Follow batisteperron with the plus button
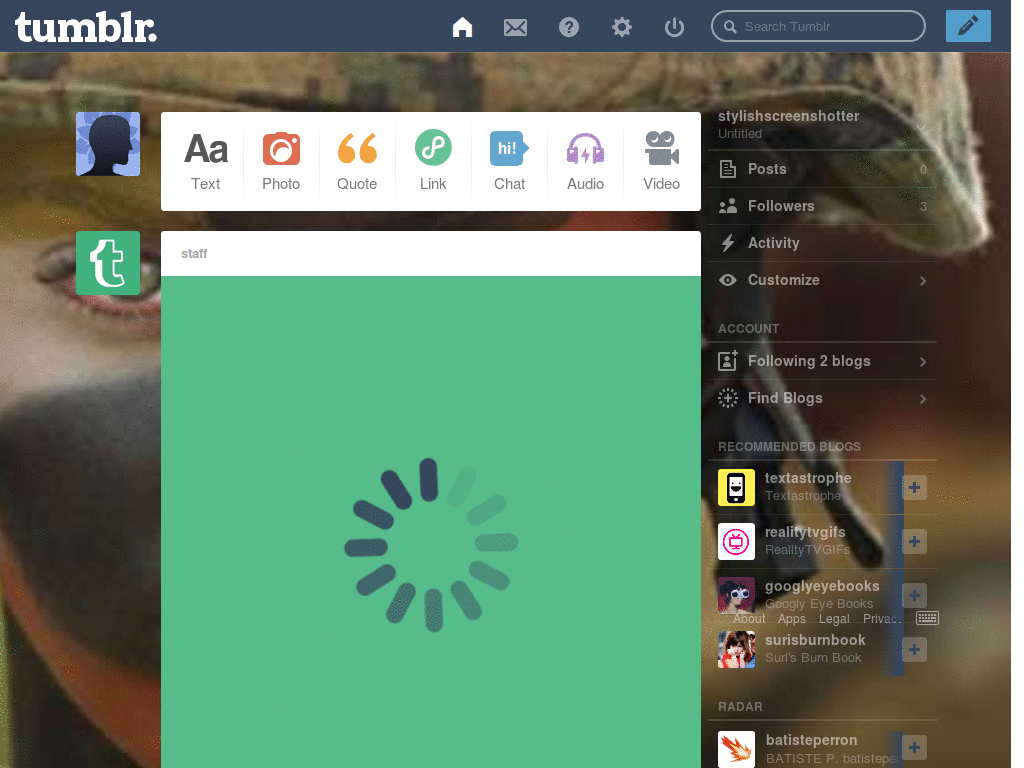Viewport: 1024px width, 768px height. tap(914, 748)
